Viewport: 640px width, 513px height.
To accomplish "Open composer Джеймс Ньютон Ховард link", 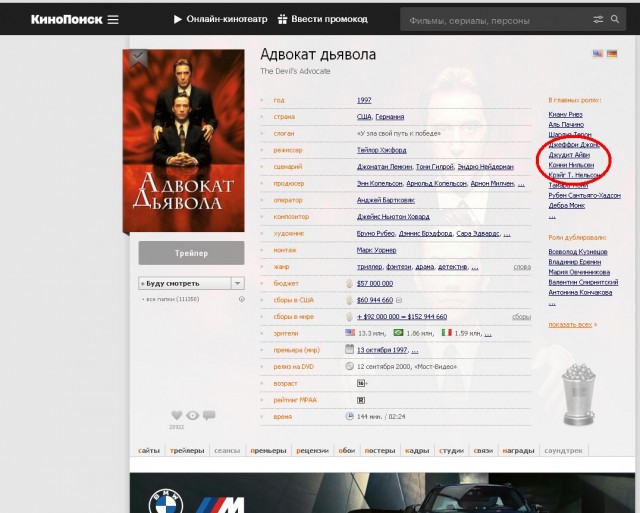I will tap(393, 217).
